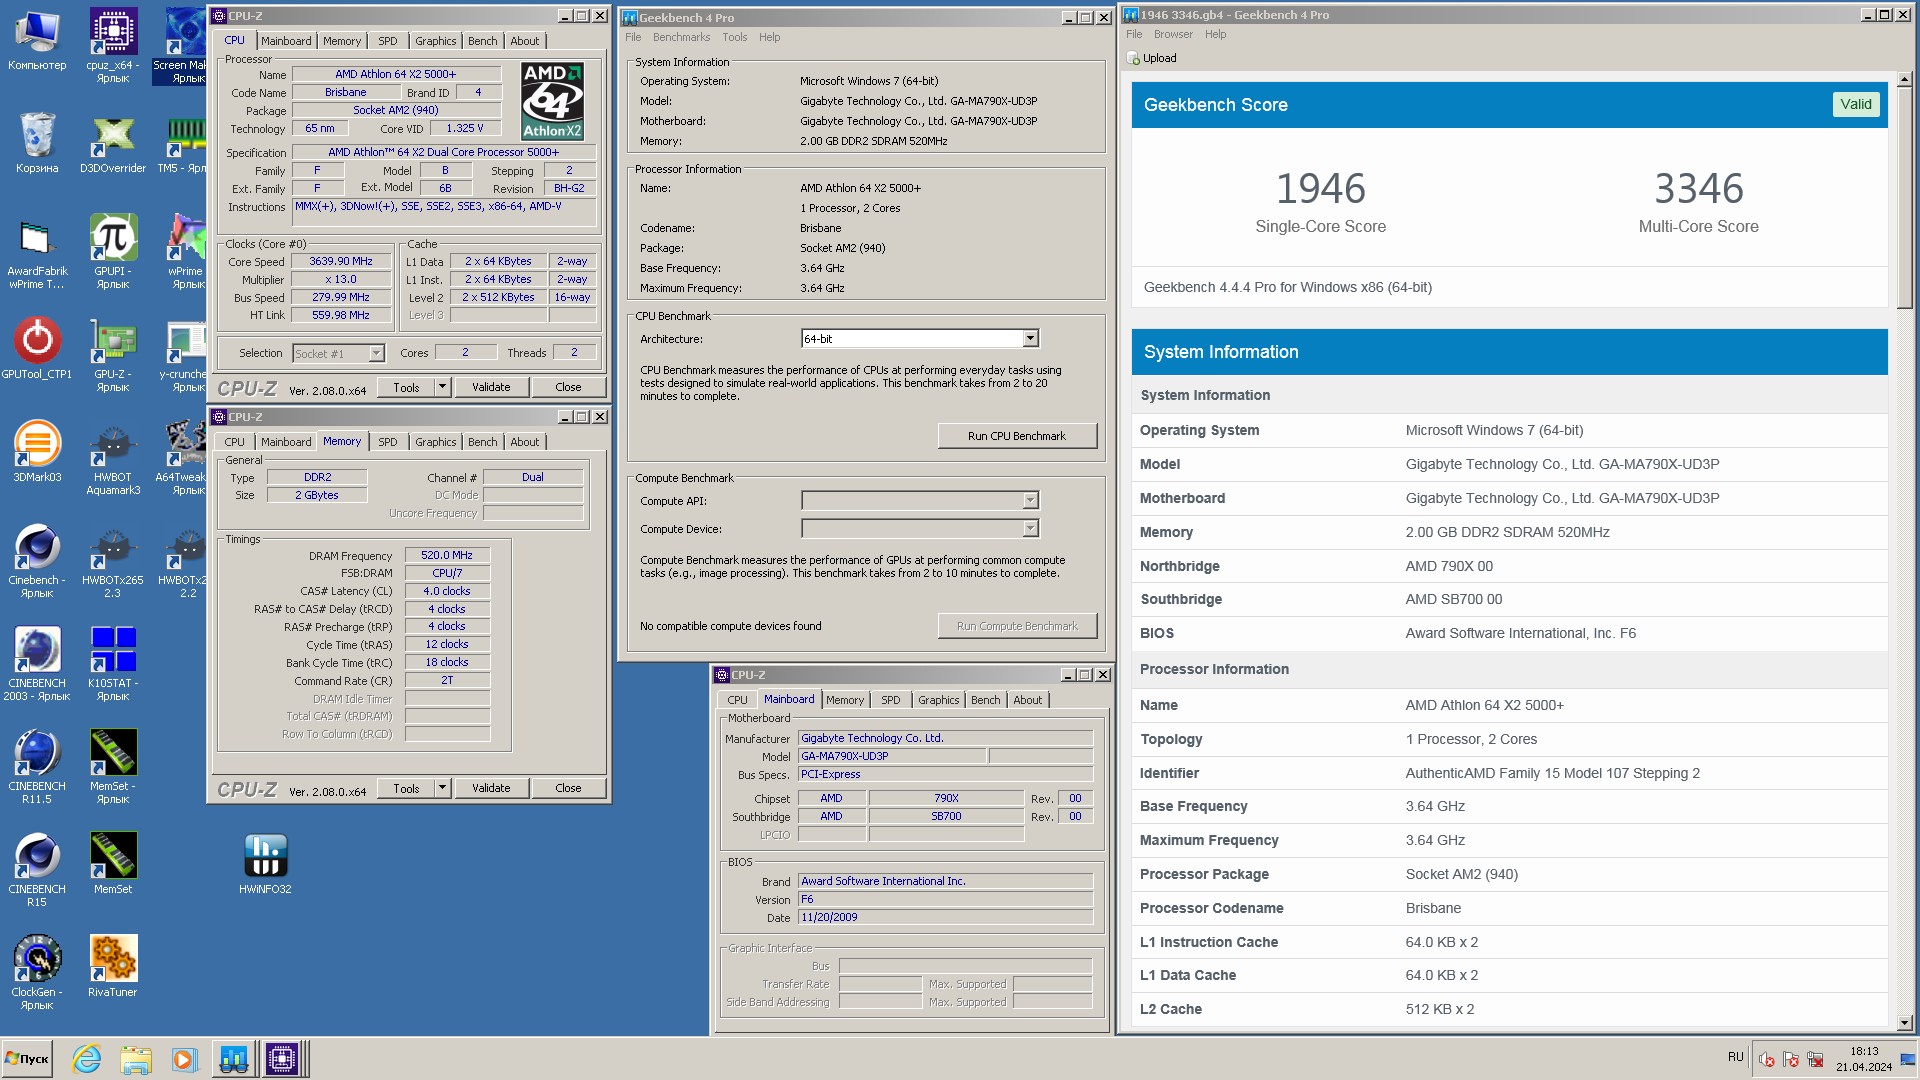Expand the Architecture 64-bit dropdown
The height and width of the screenshot is (1080, 1920).
click(x=1030, y=339)
